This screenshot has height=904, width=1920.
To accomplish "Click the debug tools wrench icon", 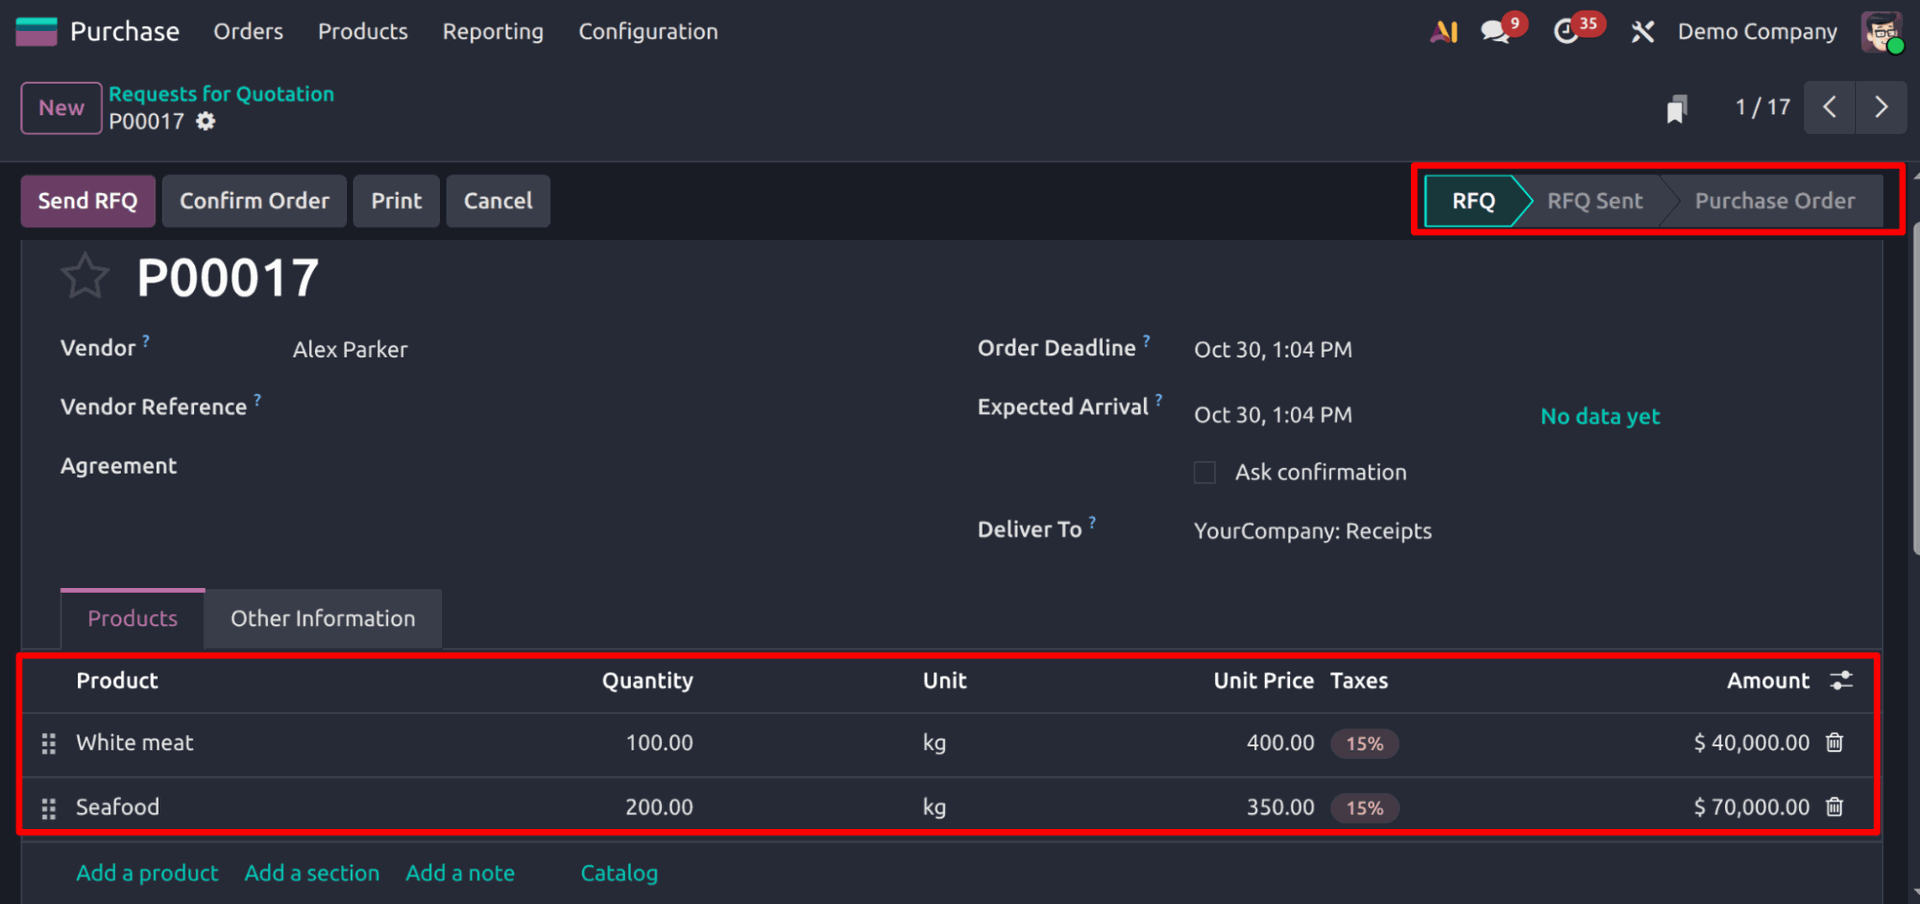I will (1642, 32).
